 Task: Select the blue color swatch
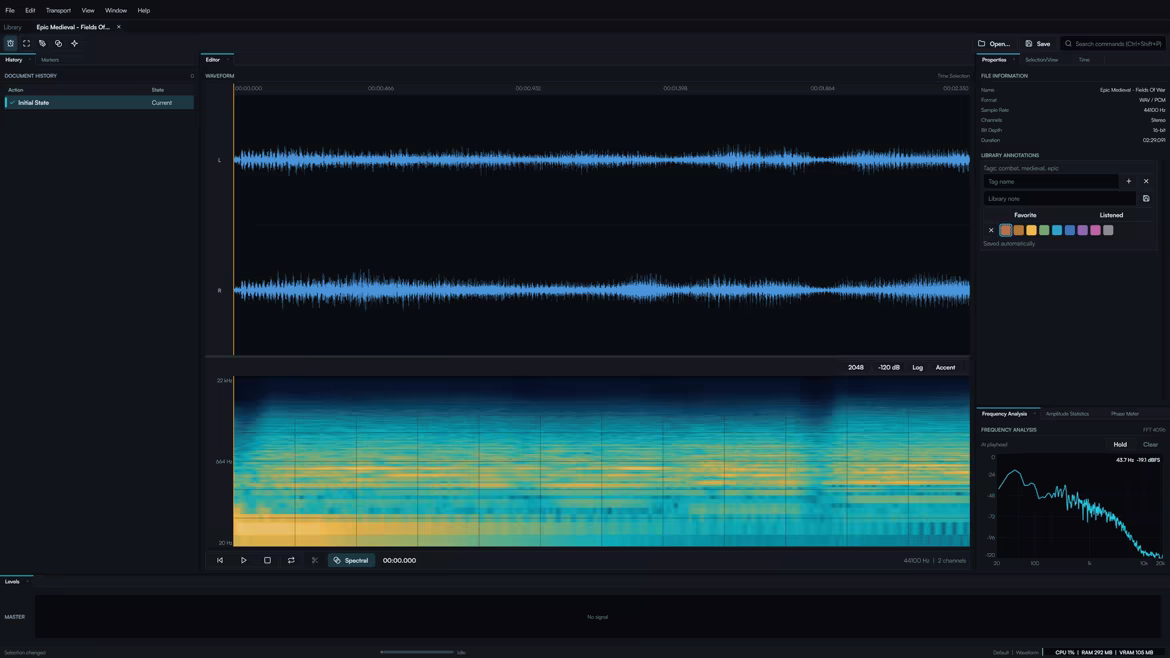[1069, 231]
